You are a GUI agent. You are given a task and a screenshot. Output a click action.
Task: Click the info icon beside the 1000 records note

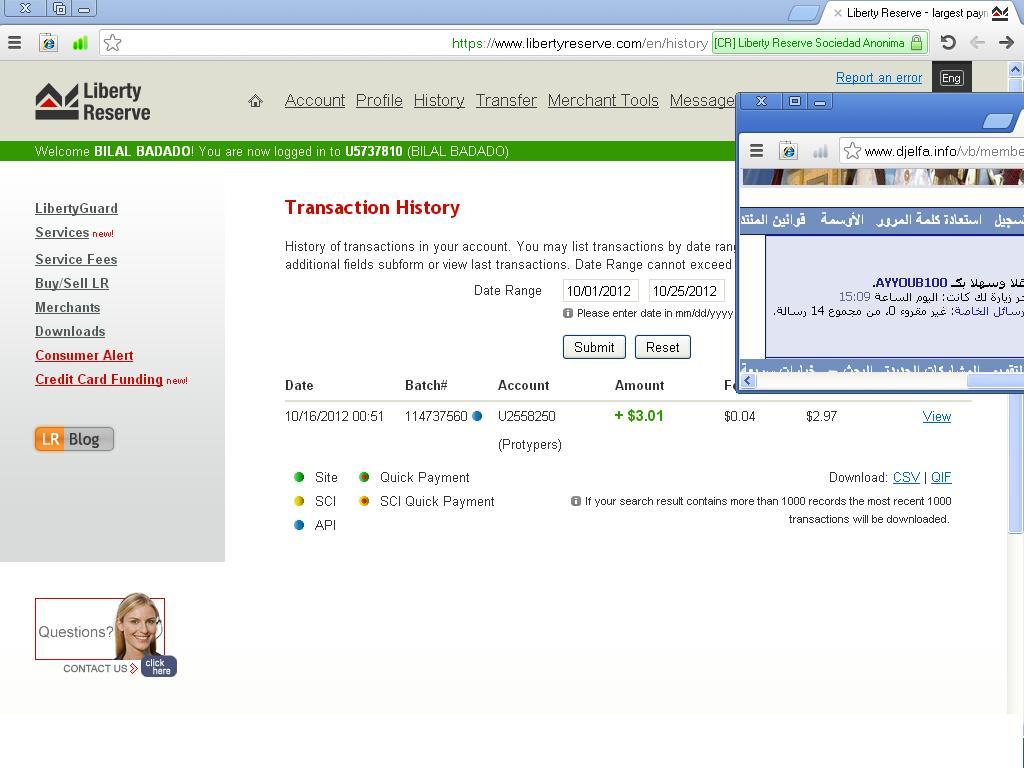coord(575,501)
